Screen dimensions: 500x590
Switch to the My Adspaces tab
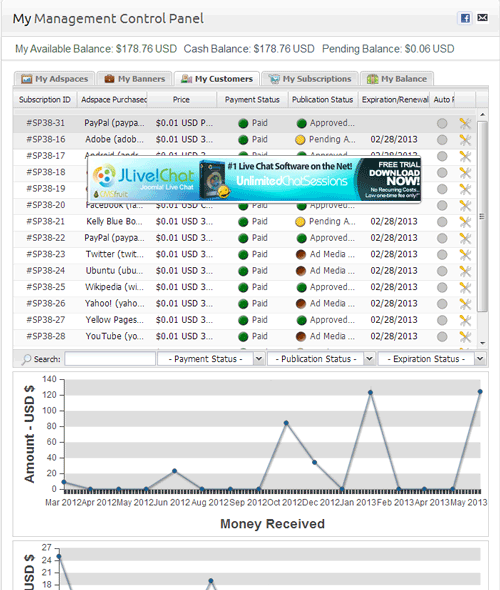click(x=55, y=79)
